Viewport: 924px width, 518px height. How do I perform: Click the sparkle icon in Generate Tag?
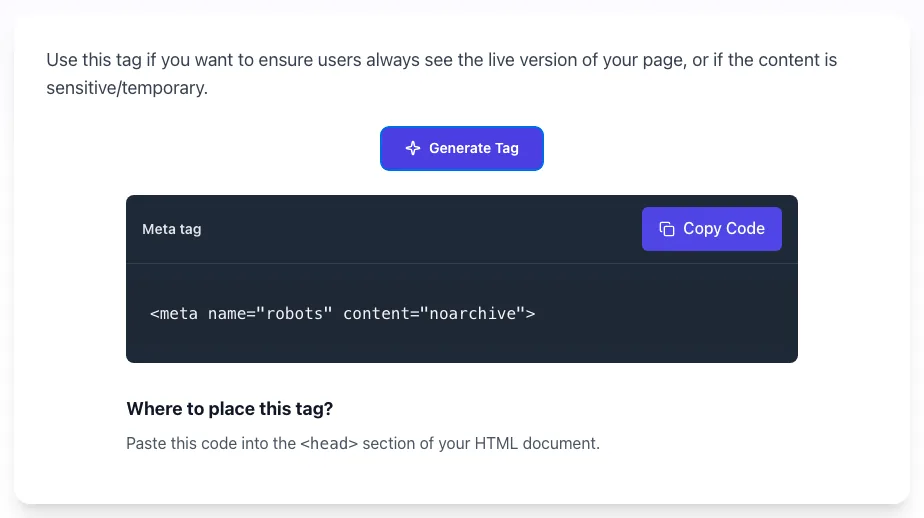point(413,149)
